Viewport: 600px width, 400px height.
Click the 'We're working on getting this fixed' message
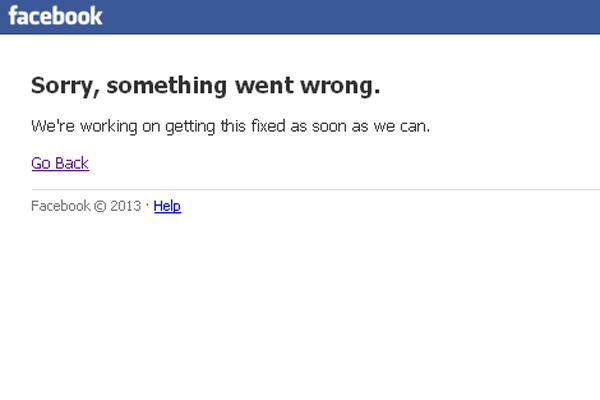pos(230,127)
